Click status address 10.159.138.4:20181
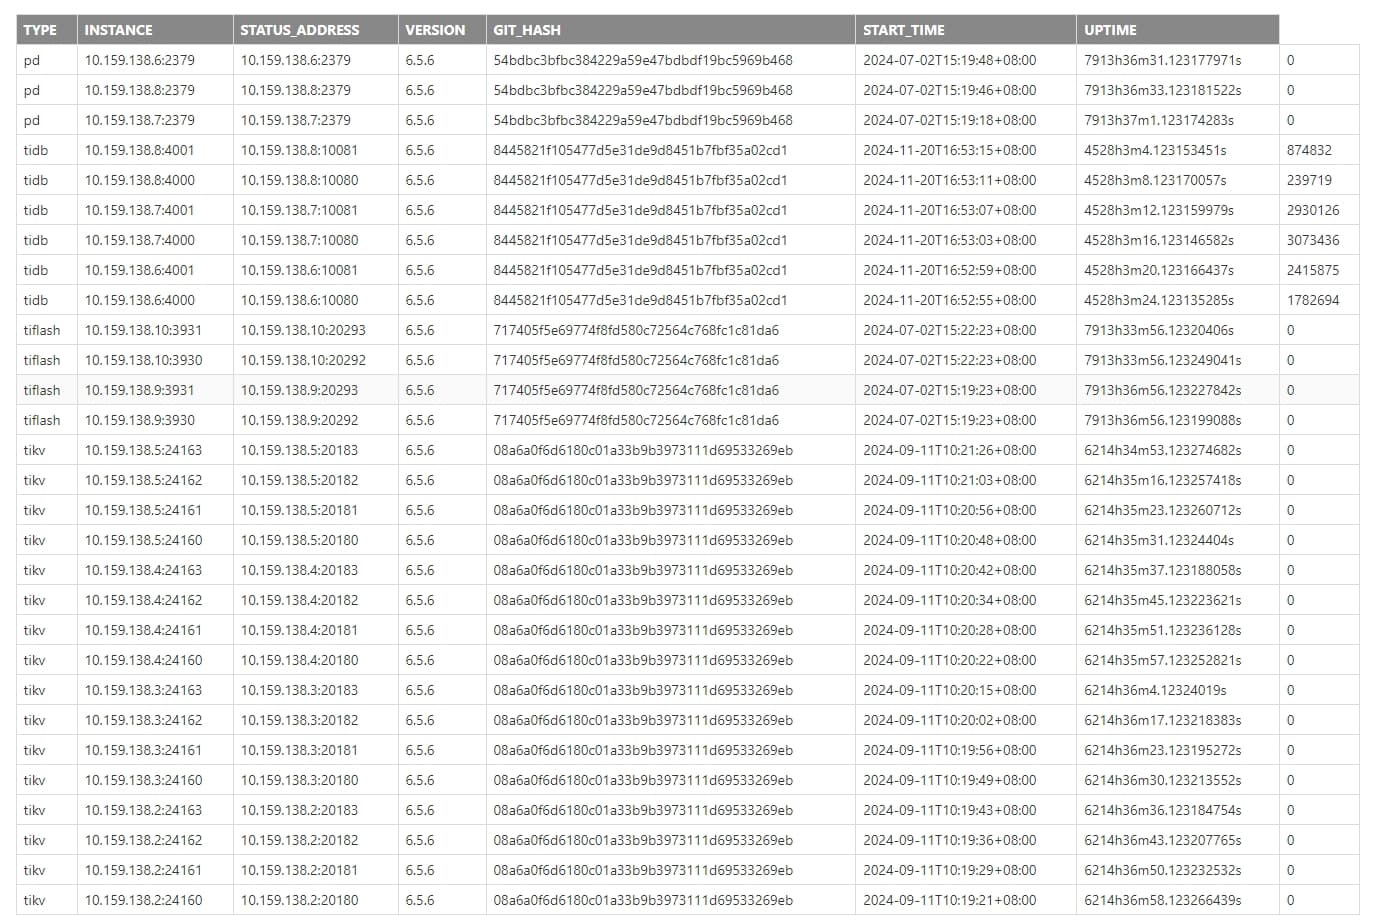1375x924 pixels. click(299, 630)
